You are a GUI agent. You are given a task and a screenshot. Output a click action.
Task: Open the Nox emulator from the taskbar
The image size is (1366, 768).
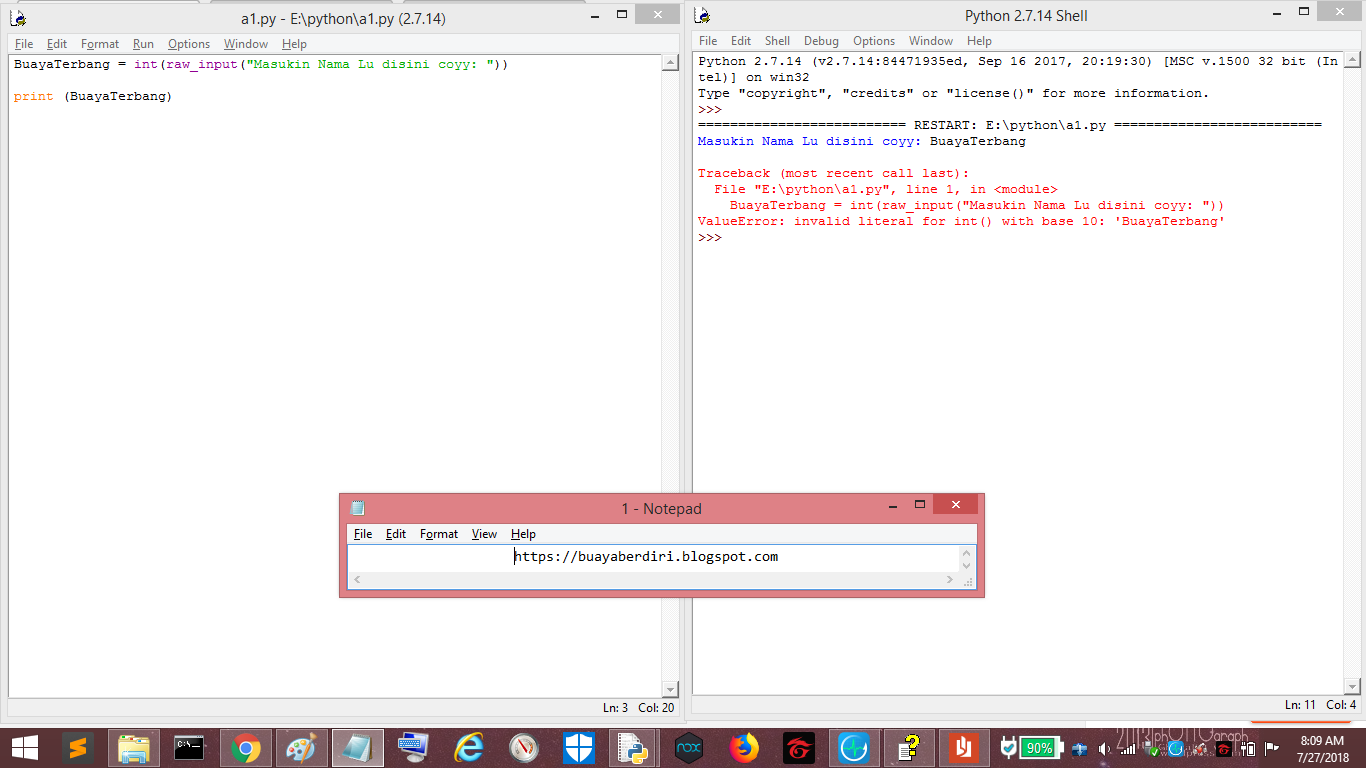(687, 747)
